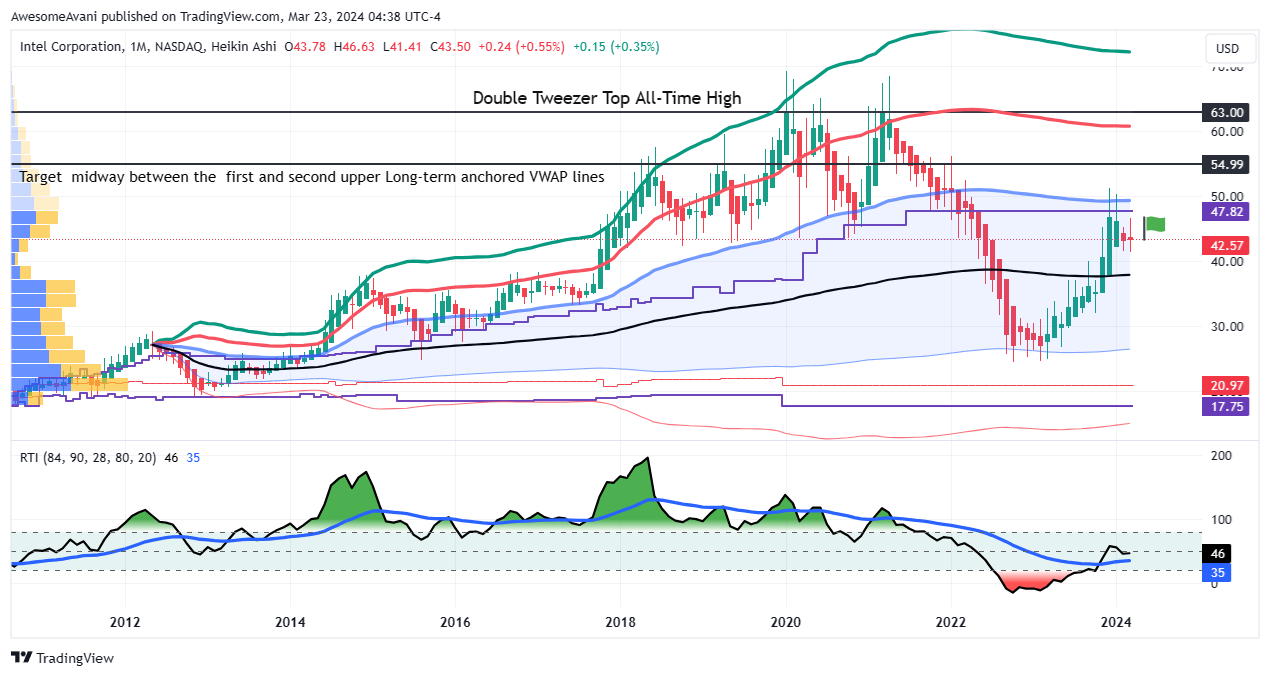Click the RTI 100 axis label
This screenshot has width=1270, height=677.
tap(1220, 519)
